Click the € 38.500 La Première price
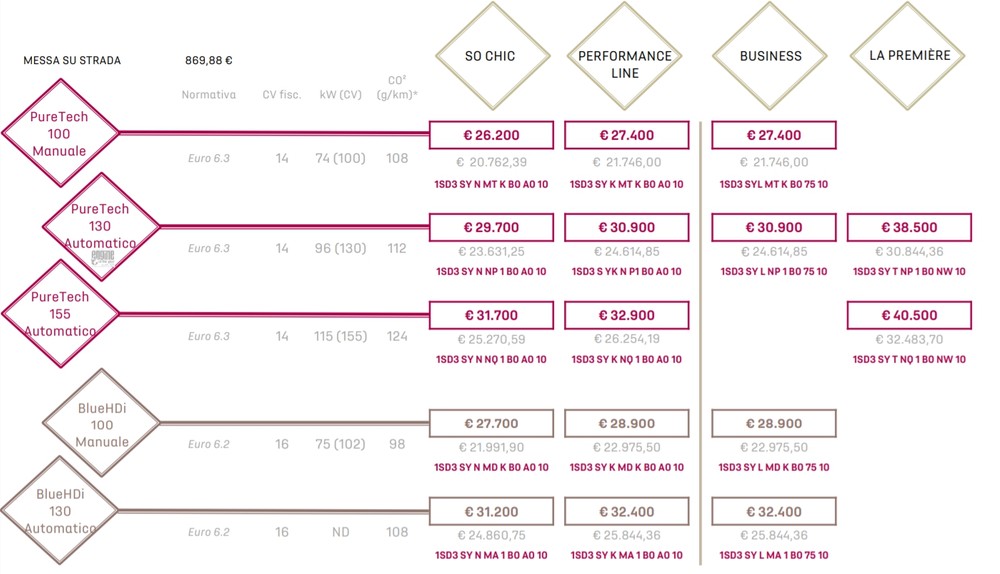1000x574 pixels. coord(909,227)
